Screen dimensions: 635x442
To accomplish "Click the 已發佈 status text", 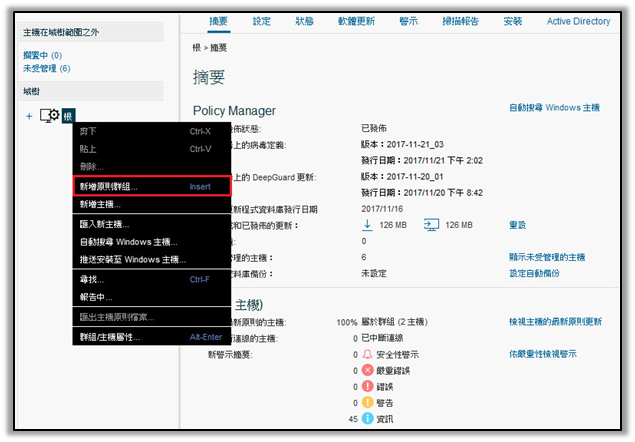I will click(x=374, y=128).
